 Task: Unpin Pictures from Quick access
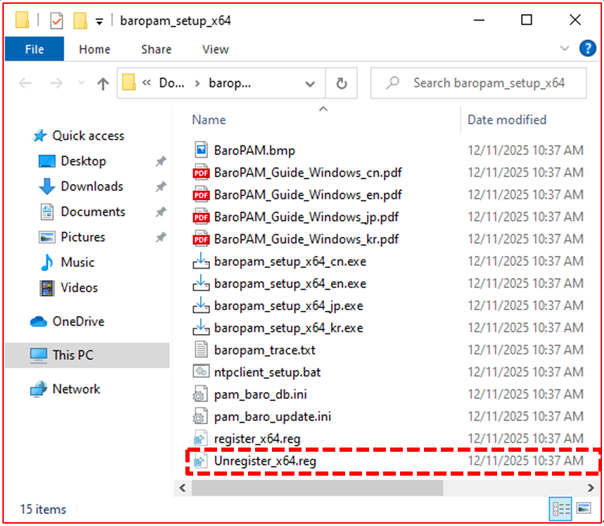coord(161,237)
